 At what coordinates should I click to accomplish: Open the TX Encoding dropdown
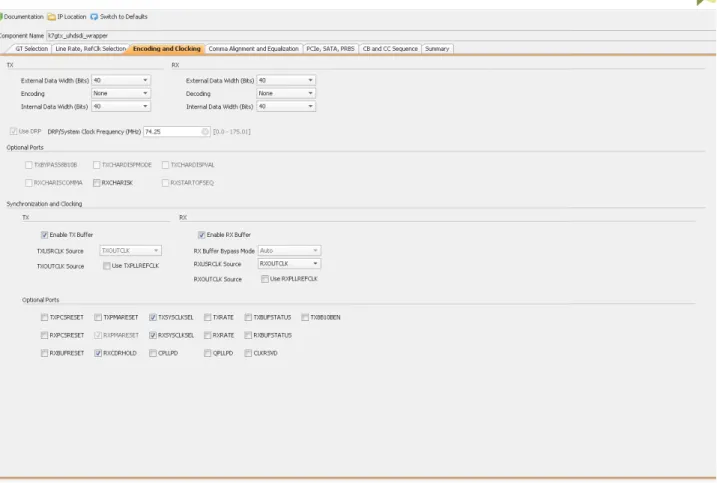(121, 93)
